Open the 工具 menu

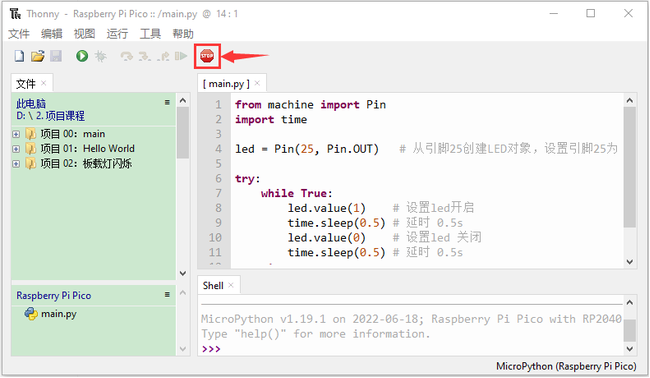[x=150, y=34]
